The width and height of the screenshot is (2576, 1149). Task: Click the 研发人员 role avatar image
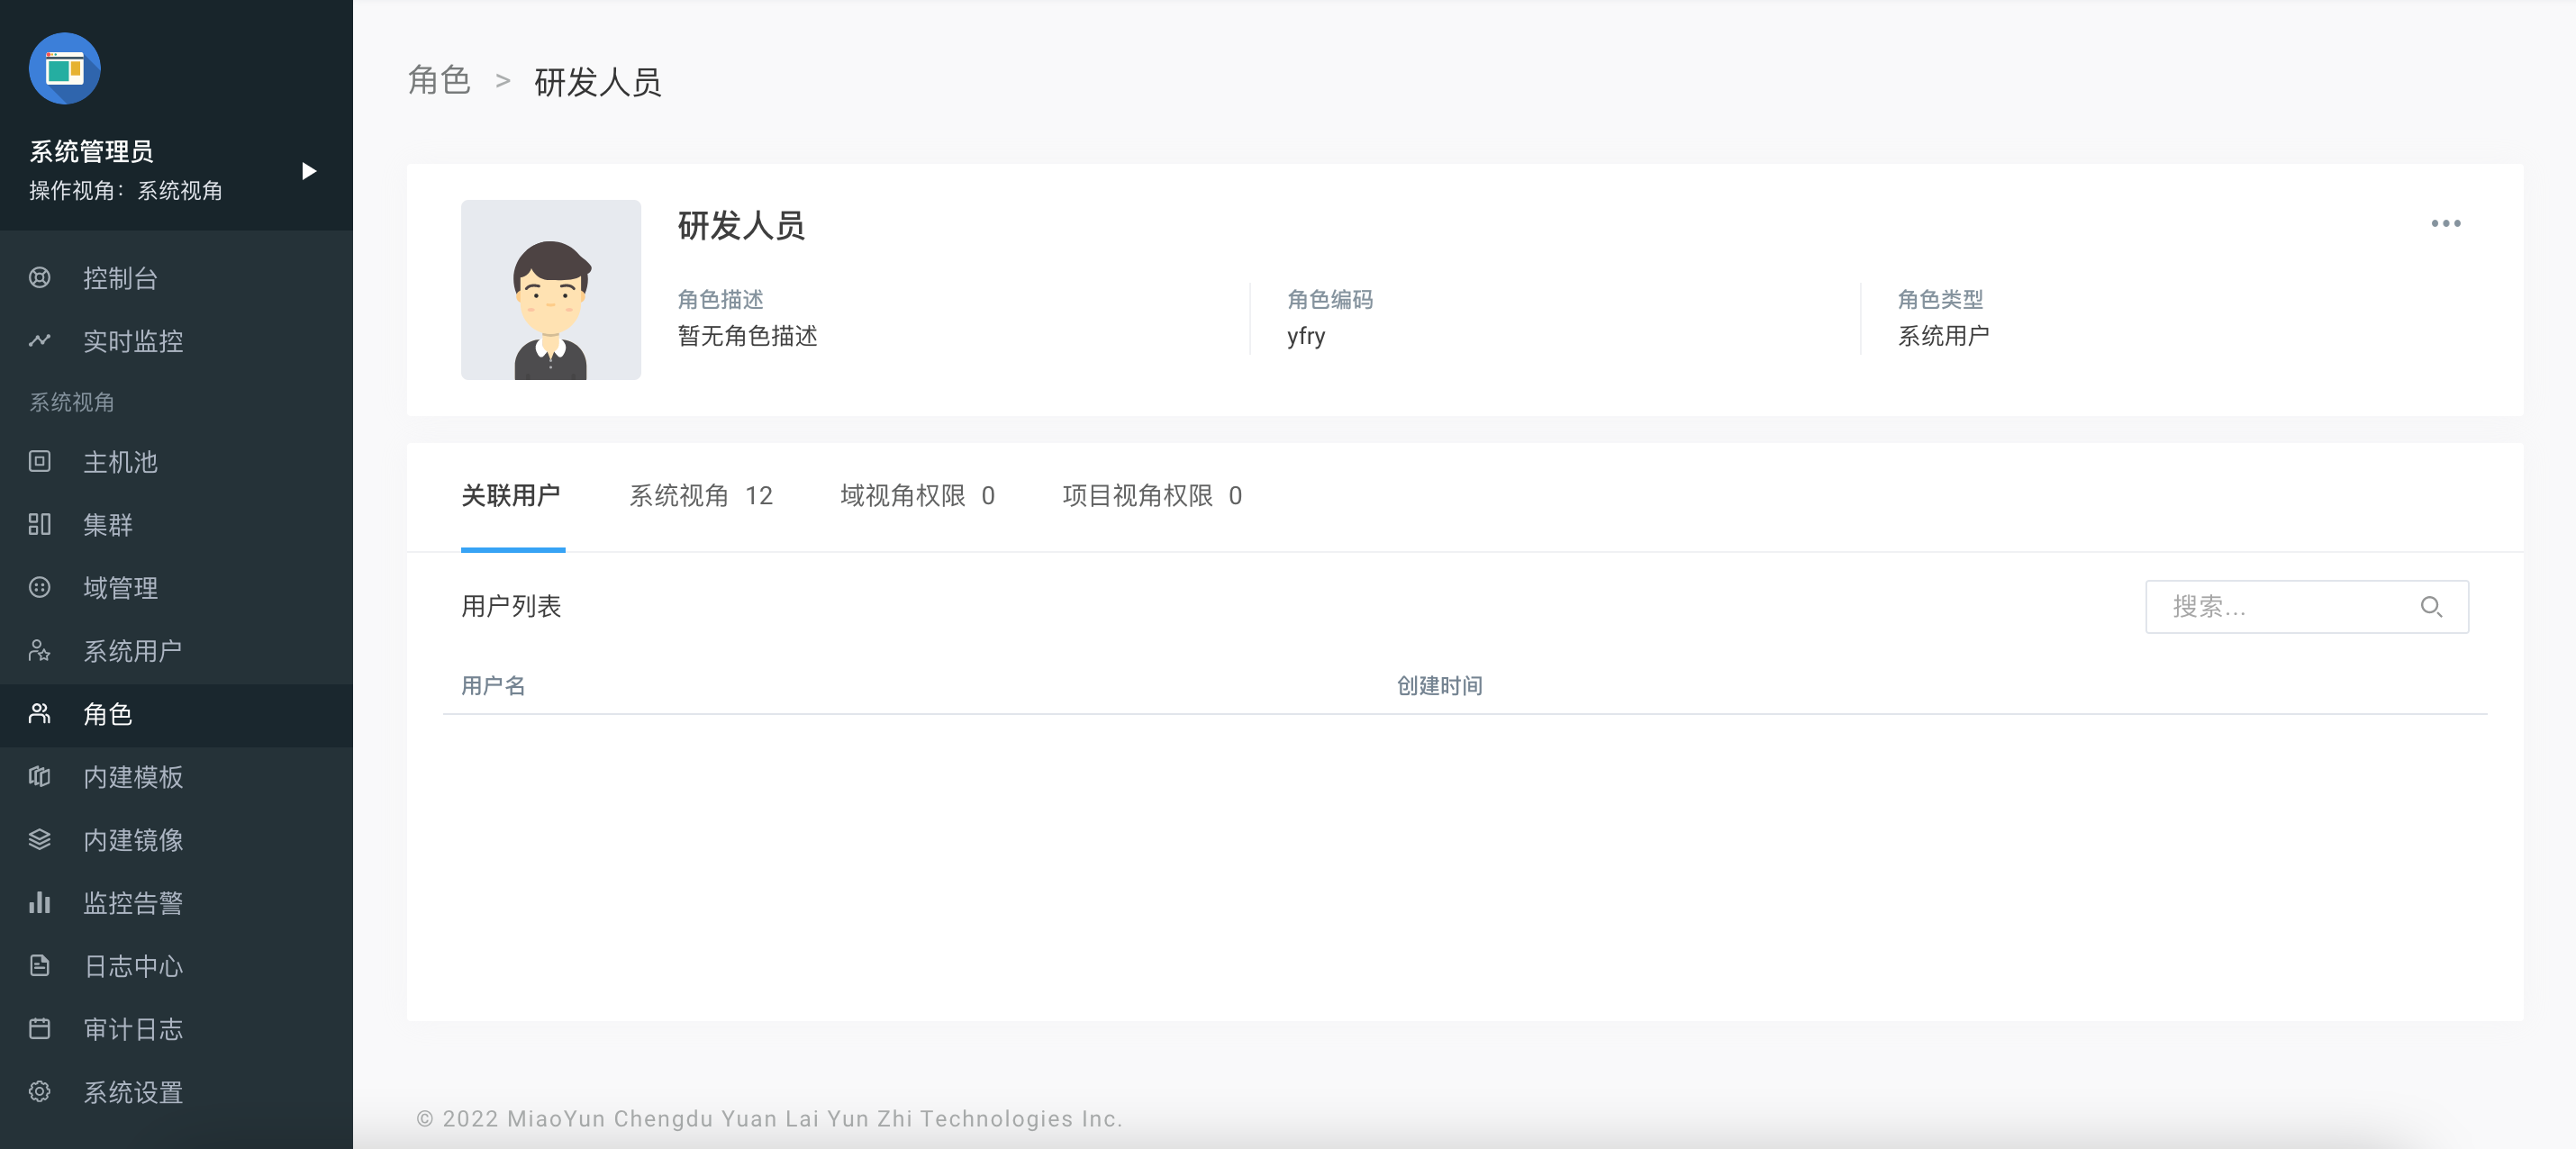coord(550,290)
